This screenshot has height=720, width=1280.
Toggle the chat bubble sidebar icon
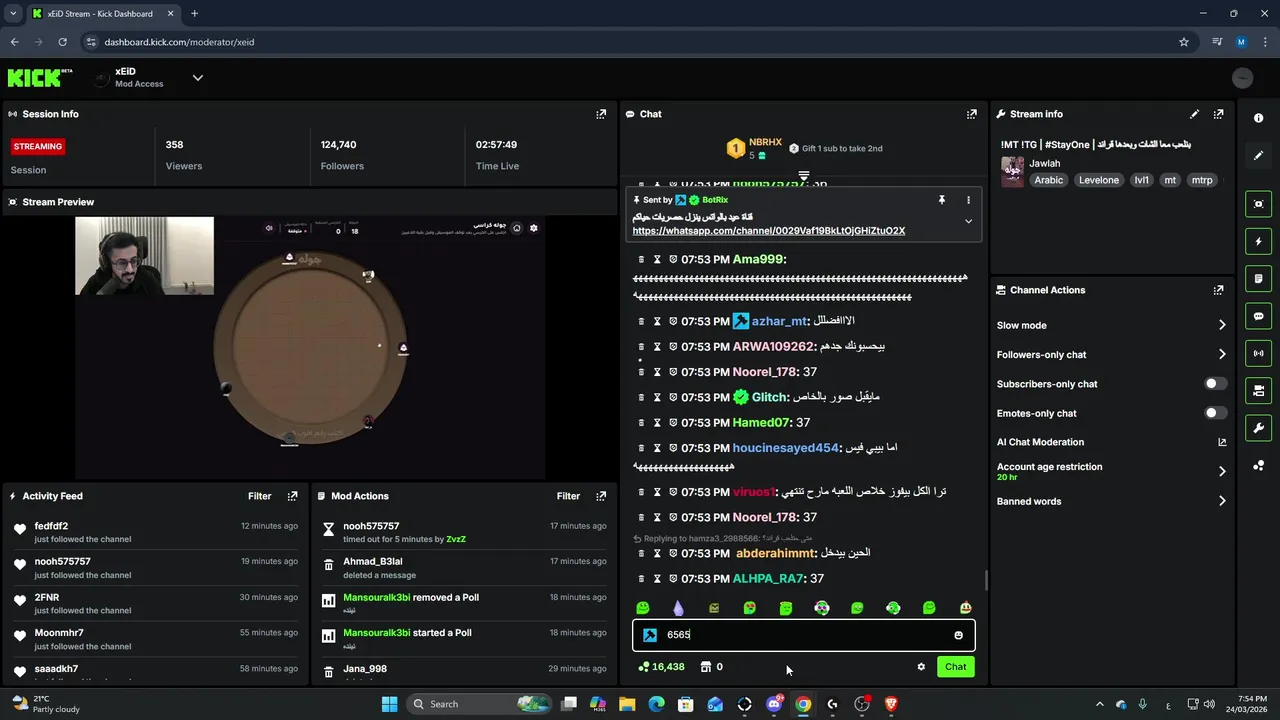1258,316
